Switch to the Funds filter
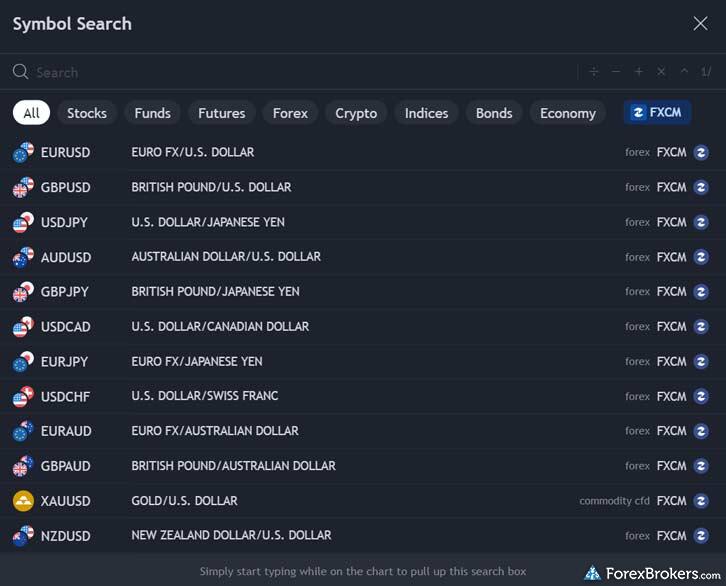726x586 pixels. (152, 113)
